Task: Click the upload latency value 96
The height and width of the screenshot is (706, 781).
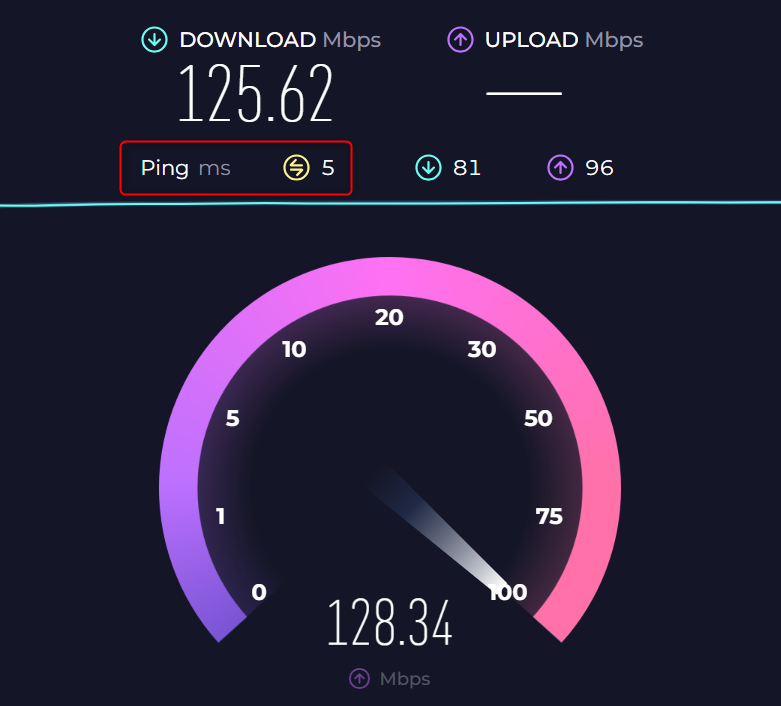Action: [599, 168]
